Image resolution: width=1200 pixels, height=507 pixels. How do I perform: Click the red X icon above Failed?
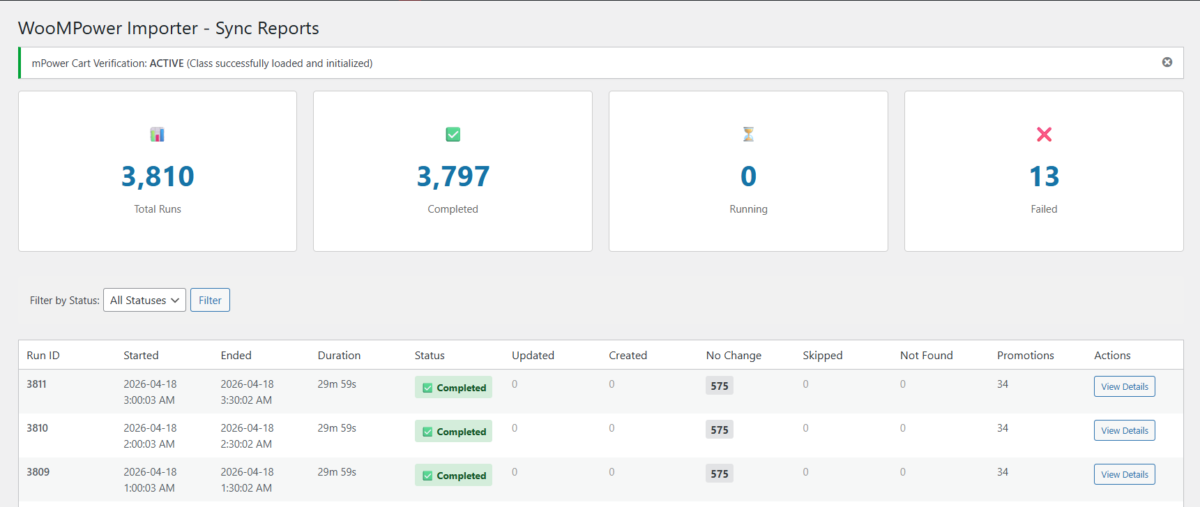(x=1044, y=134)
